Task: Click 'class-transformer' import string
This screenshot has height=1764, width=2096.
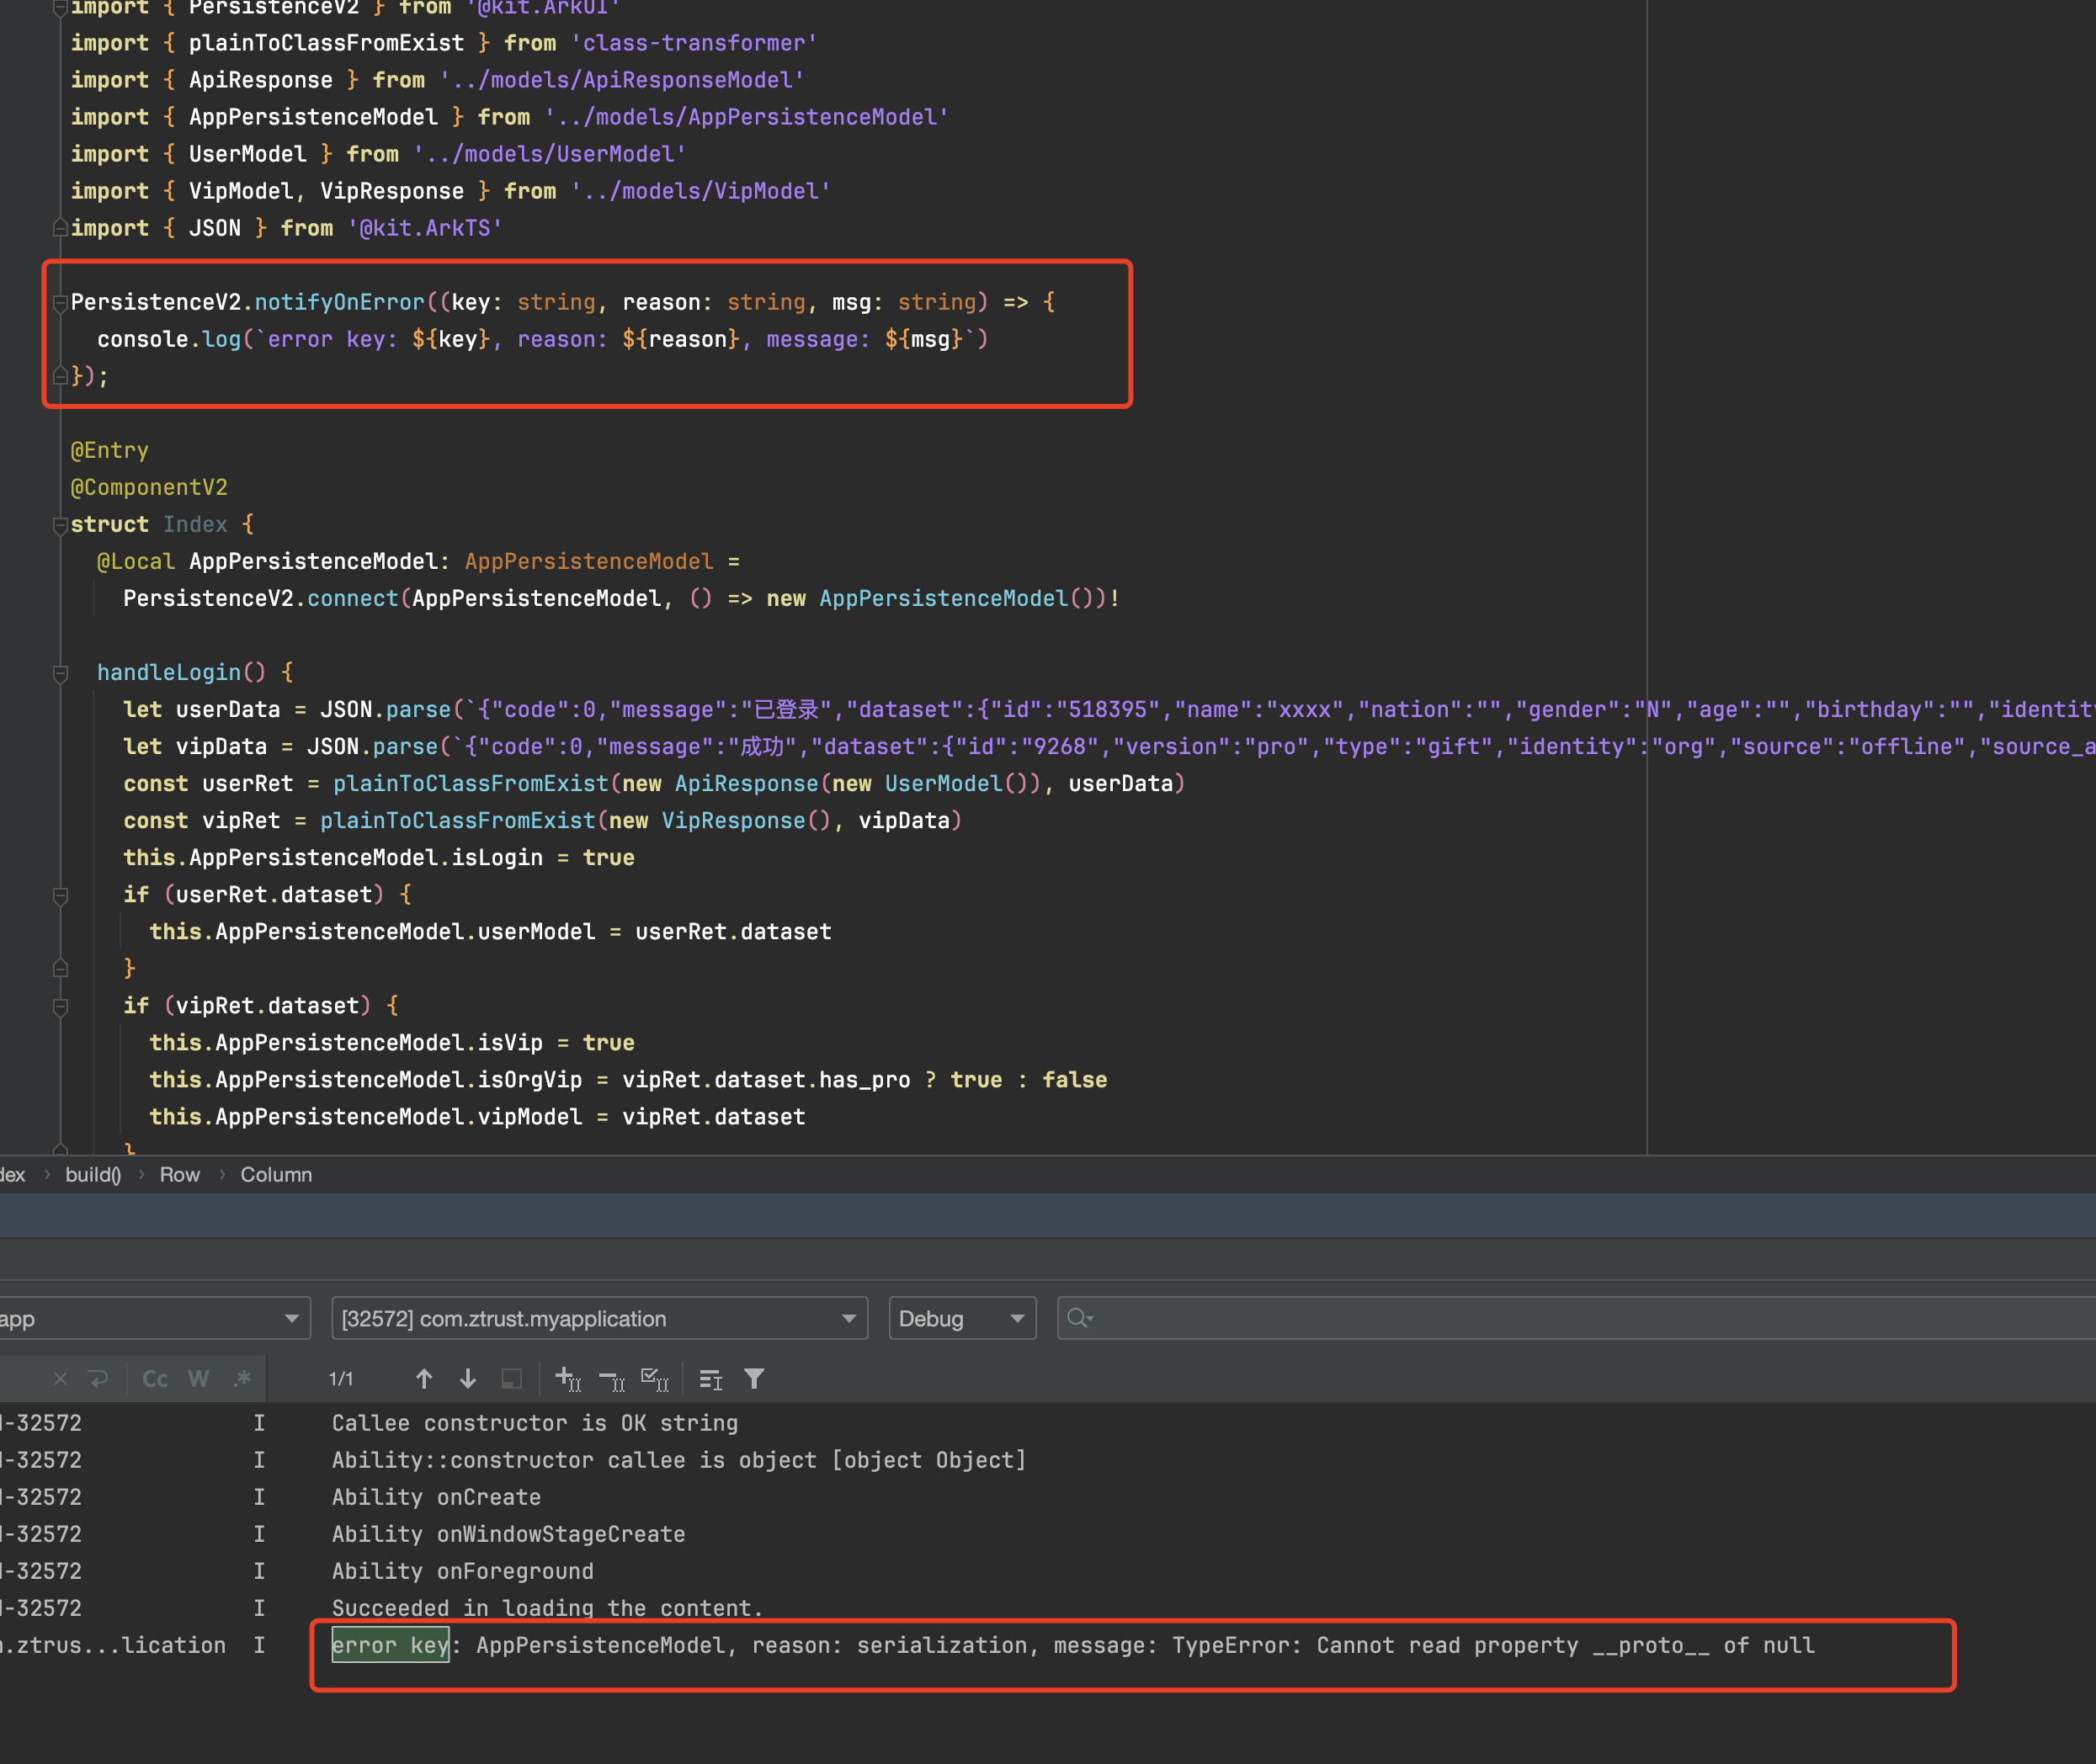Action: [694, 43]
